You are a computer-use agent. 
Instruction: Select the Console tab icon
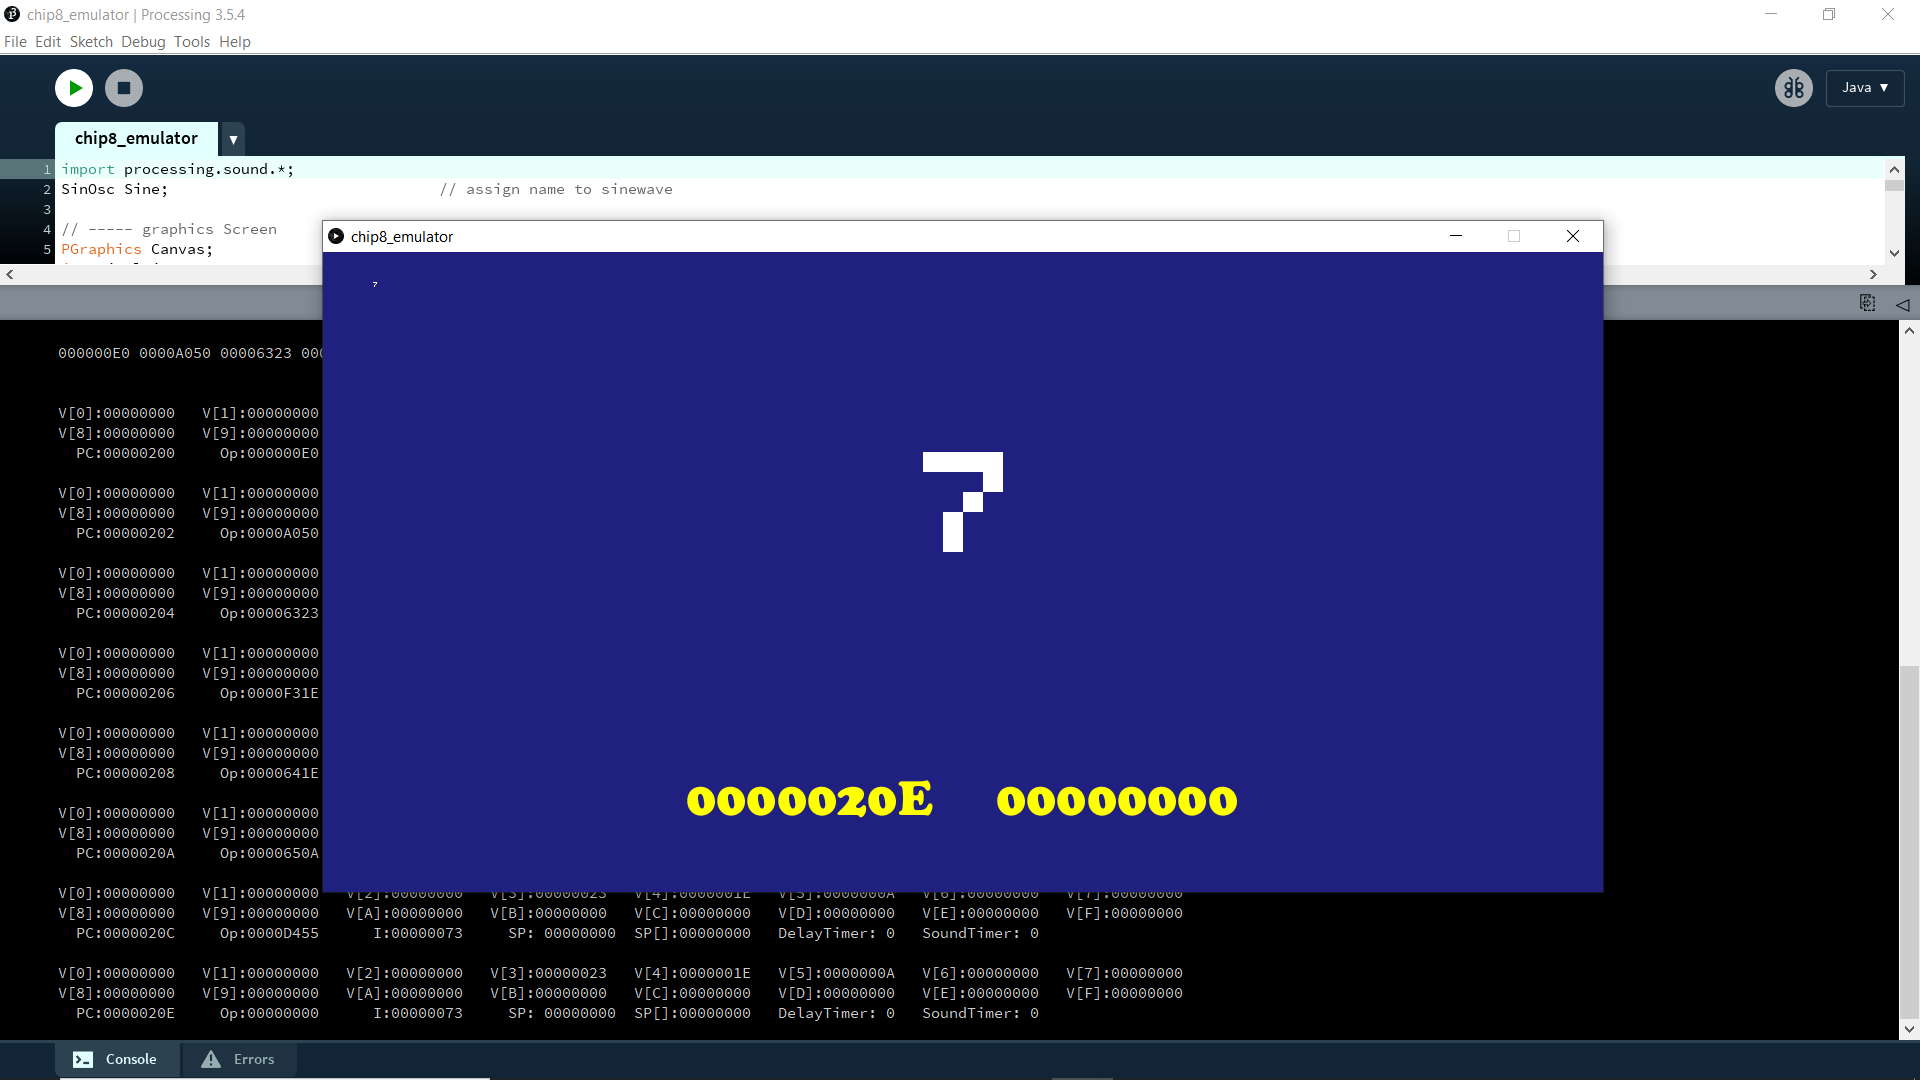(x=82, y=1059)
